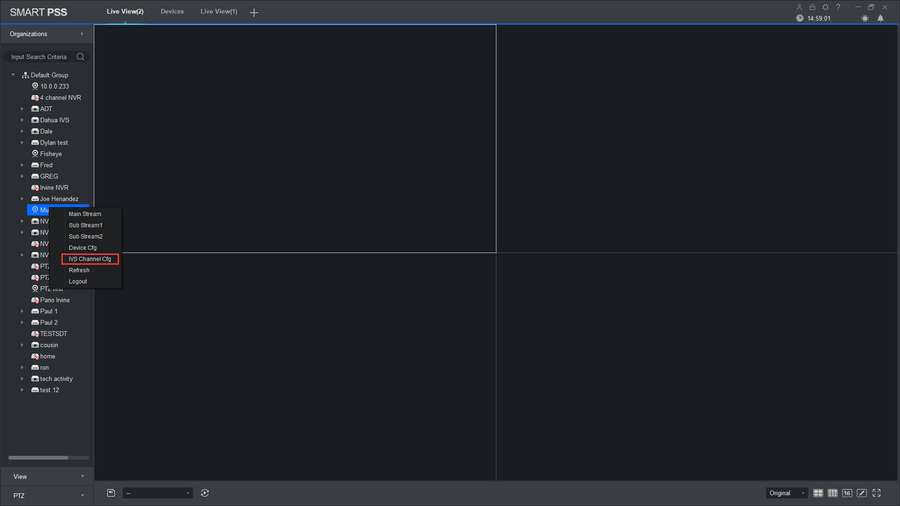
Task: Switch to the 16-split layout
Action: tap(847, 493)
